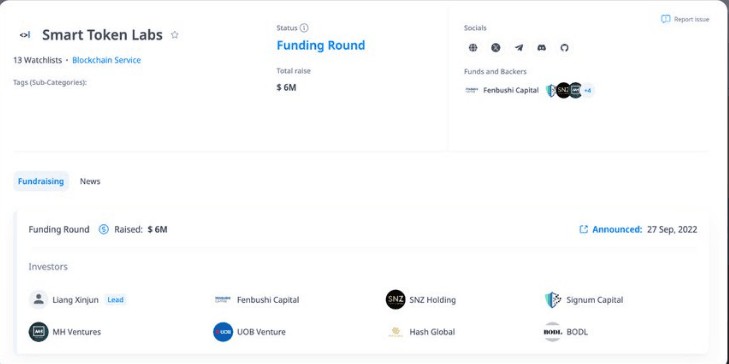Click the Status info circle icon
This screenshot has height=364, width=729.
coord(304,28)
